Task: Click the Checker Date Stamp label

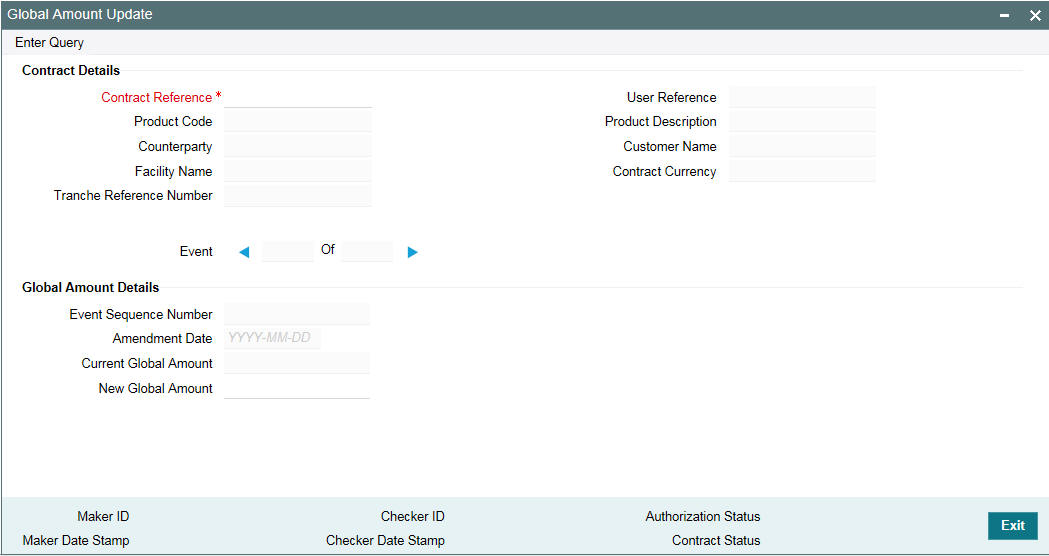Action: 385,540
